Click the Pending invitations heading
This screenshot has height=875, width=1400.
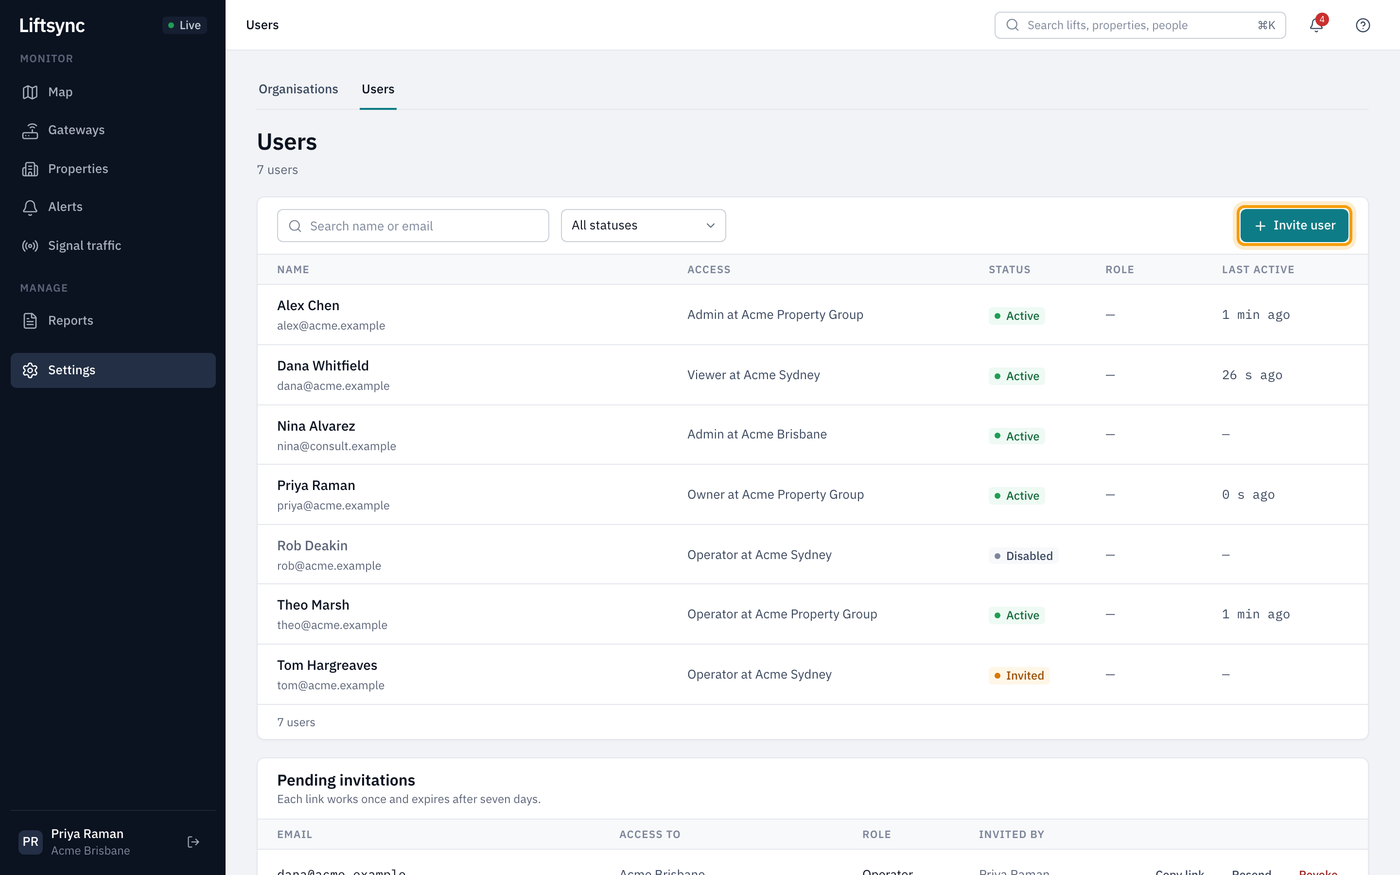tap(346, 780)
